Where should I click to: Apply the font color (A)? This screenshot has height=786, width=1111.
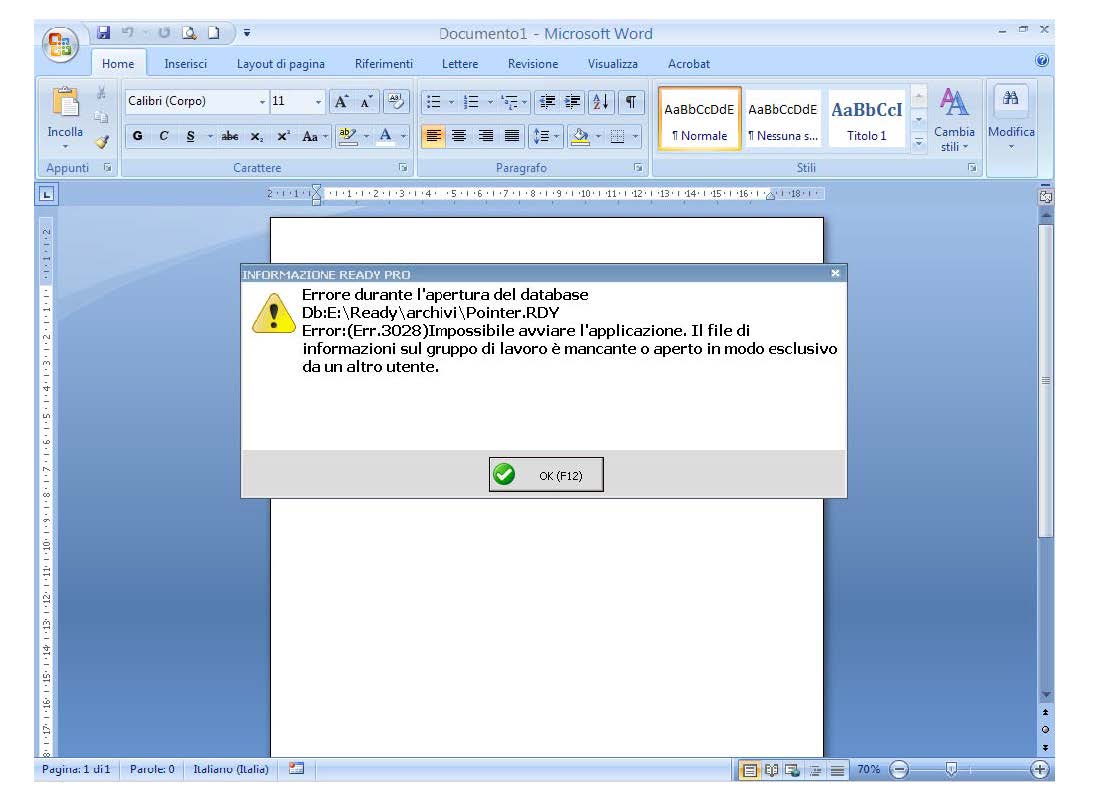tap(385, 136)
